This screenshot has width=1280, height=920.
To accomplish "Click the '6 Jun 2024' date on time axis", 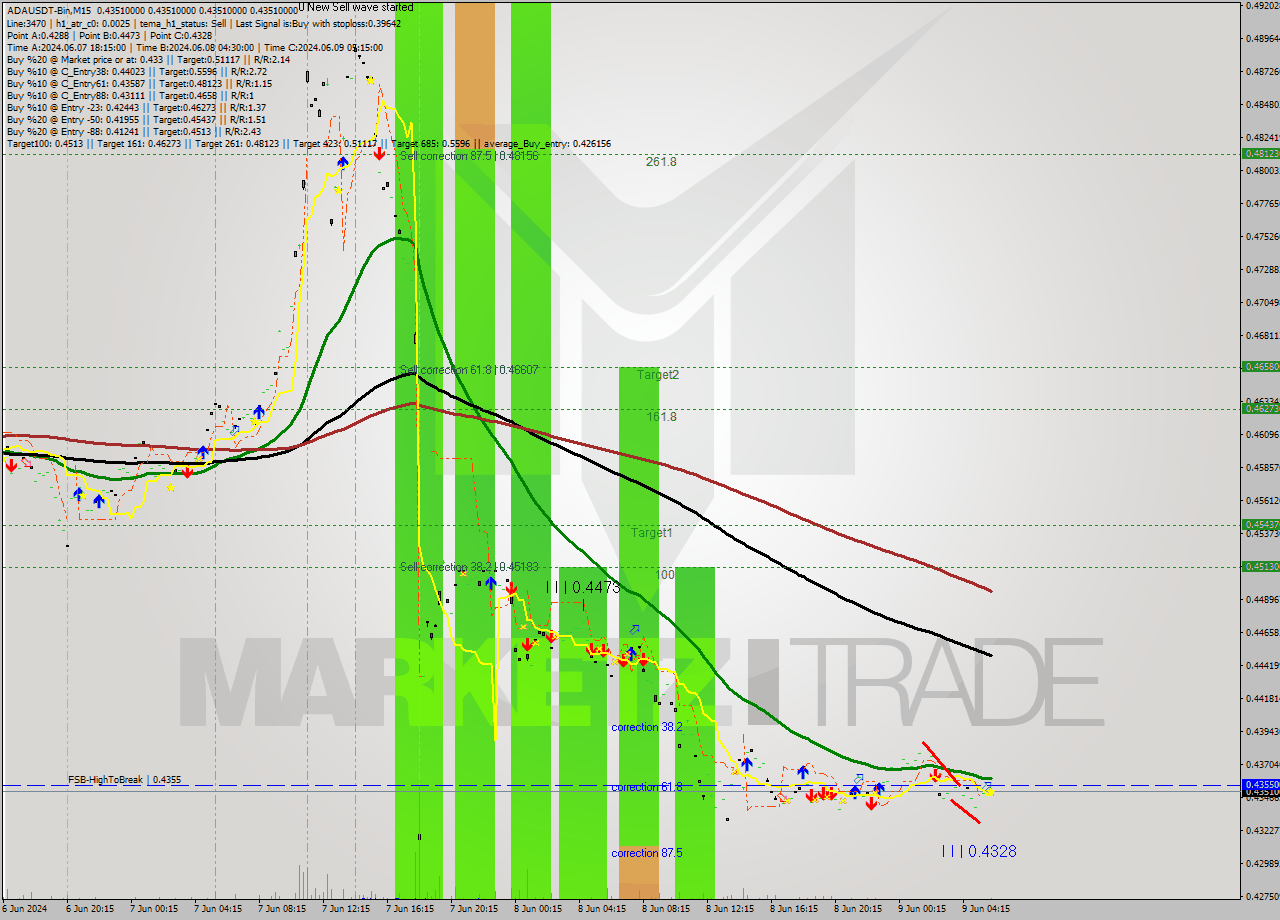I will [24, 909].
